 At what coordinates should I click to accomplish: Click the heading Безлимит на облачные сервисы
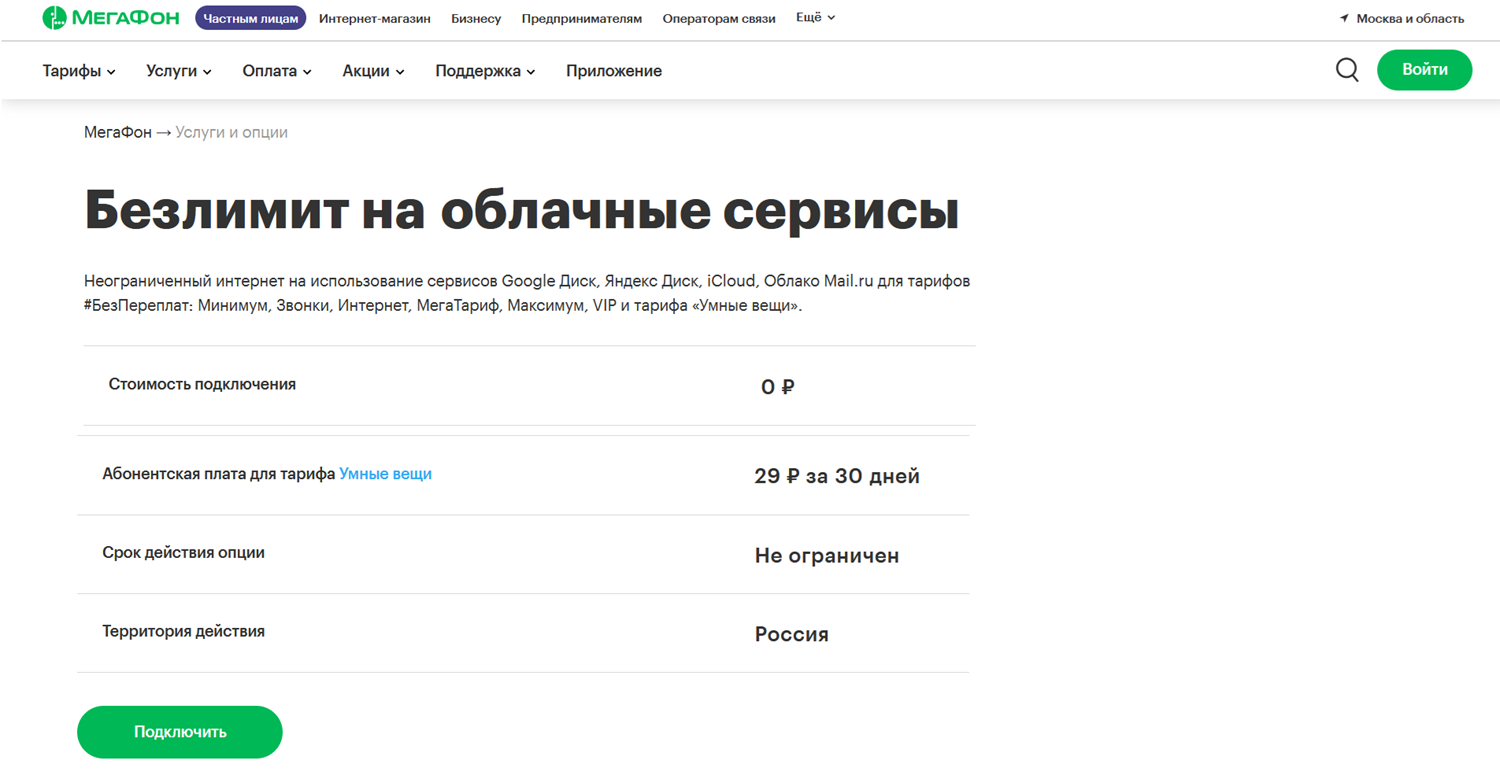522,211
